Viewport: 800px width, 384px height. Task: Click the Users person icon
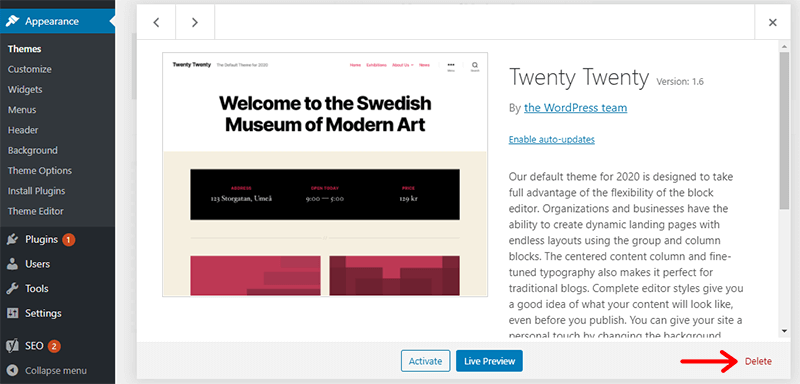(x=13, y=264)
